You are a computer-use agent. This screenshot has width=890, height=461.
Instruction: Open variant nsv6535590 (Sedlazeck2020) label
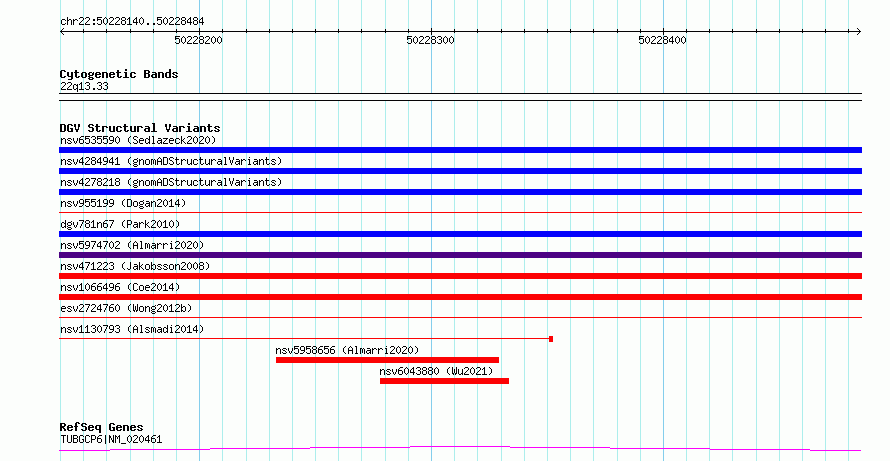point(138,140)
